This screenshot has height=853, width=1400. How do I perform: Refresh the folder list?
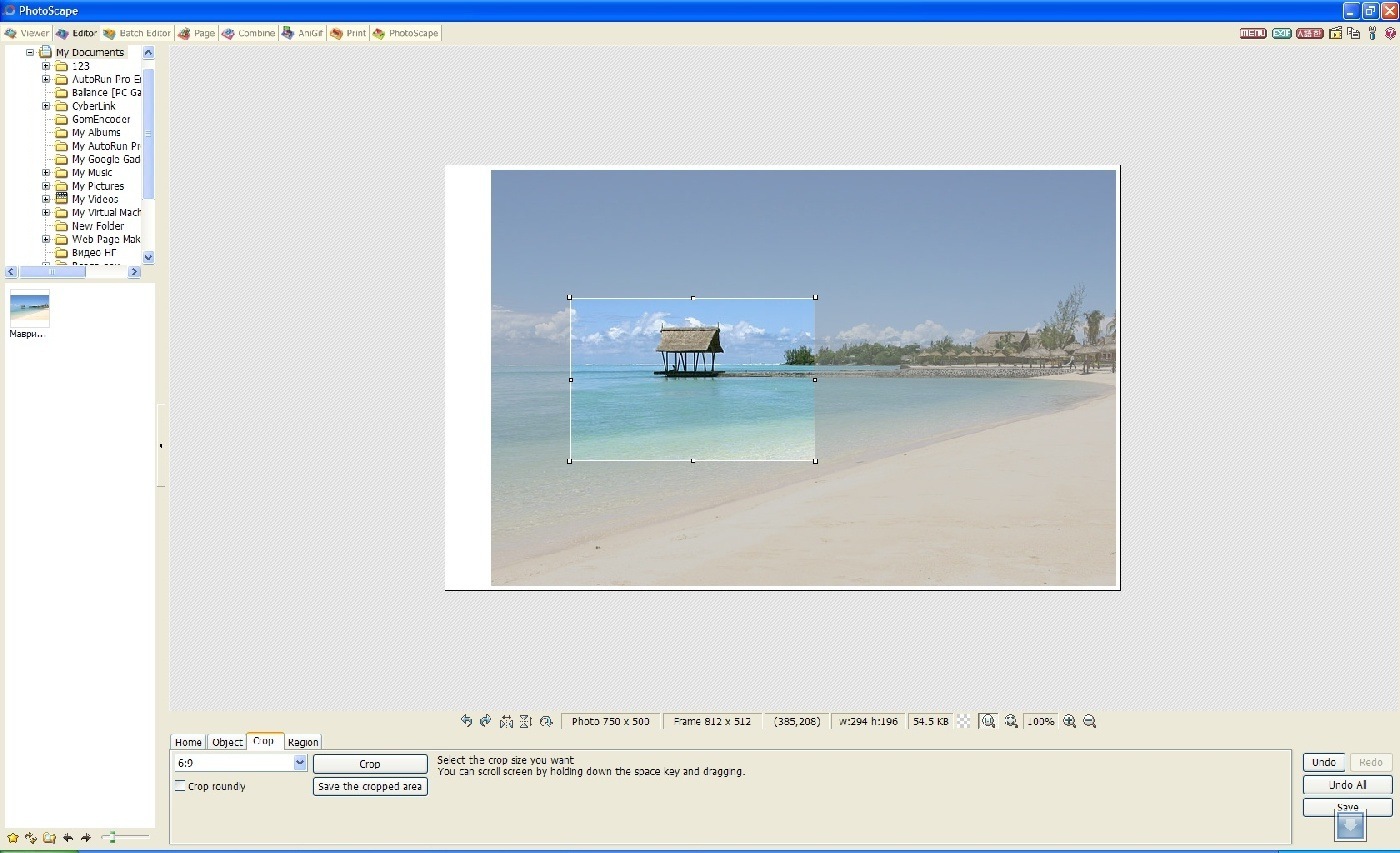click(x=31, y=838)
